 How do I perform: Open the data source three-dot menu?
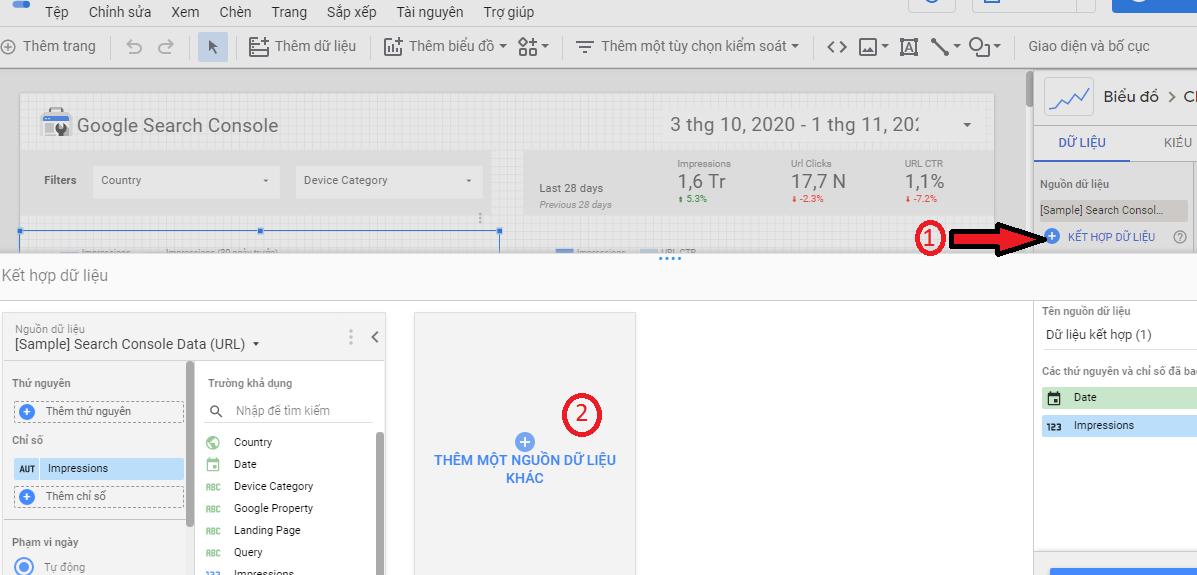tap(350, 337)
